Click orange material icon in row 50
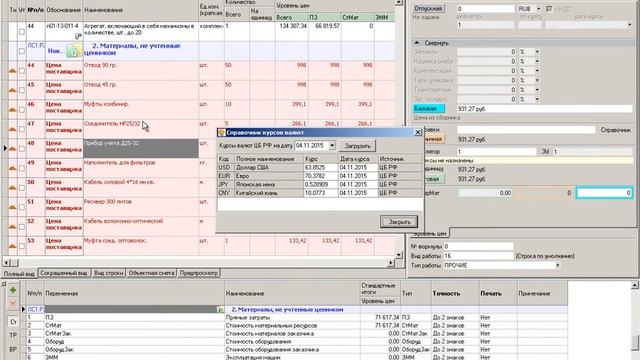 [x=13, y=188]
